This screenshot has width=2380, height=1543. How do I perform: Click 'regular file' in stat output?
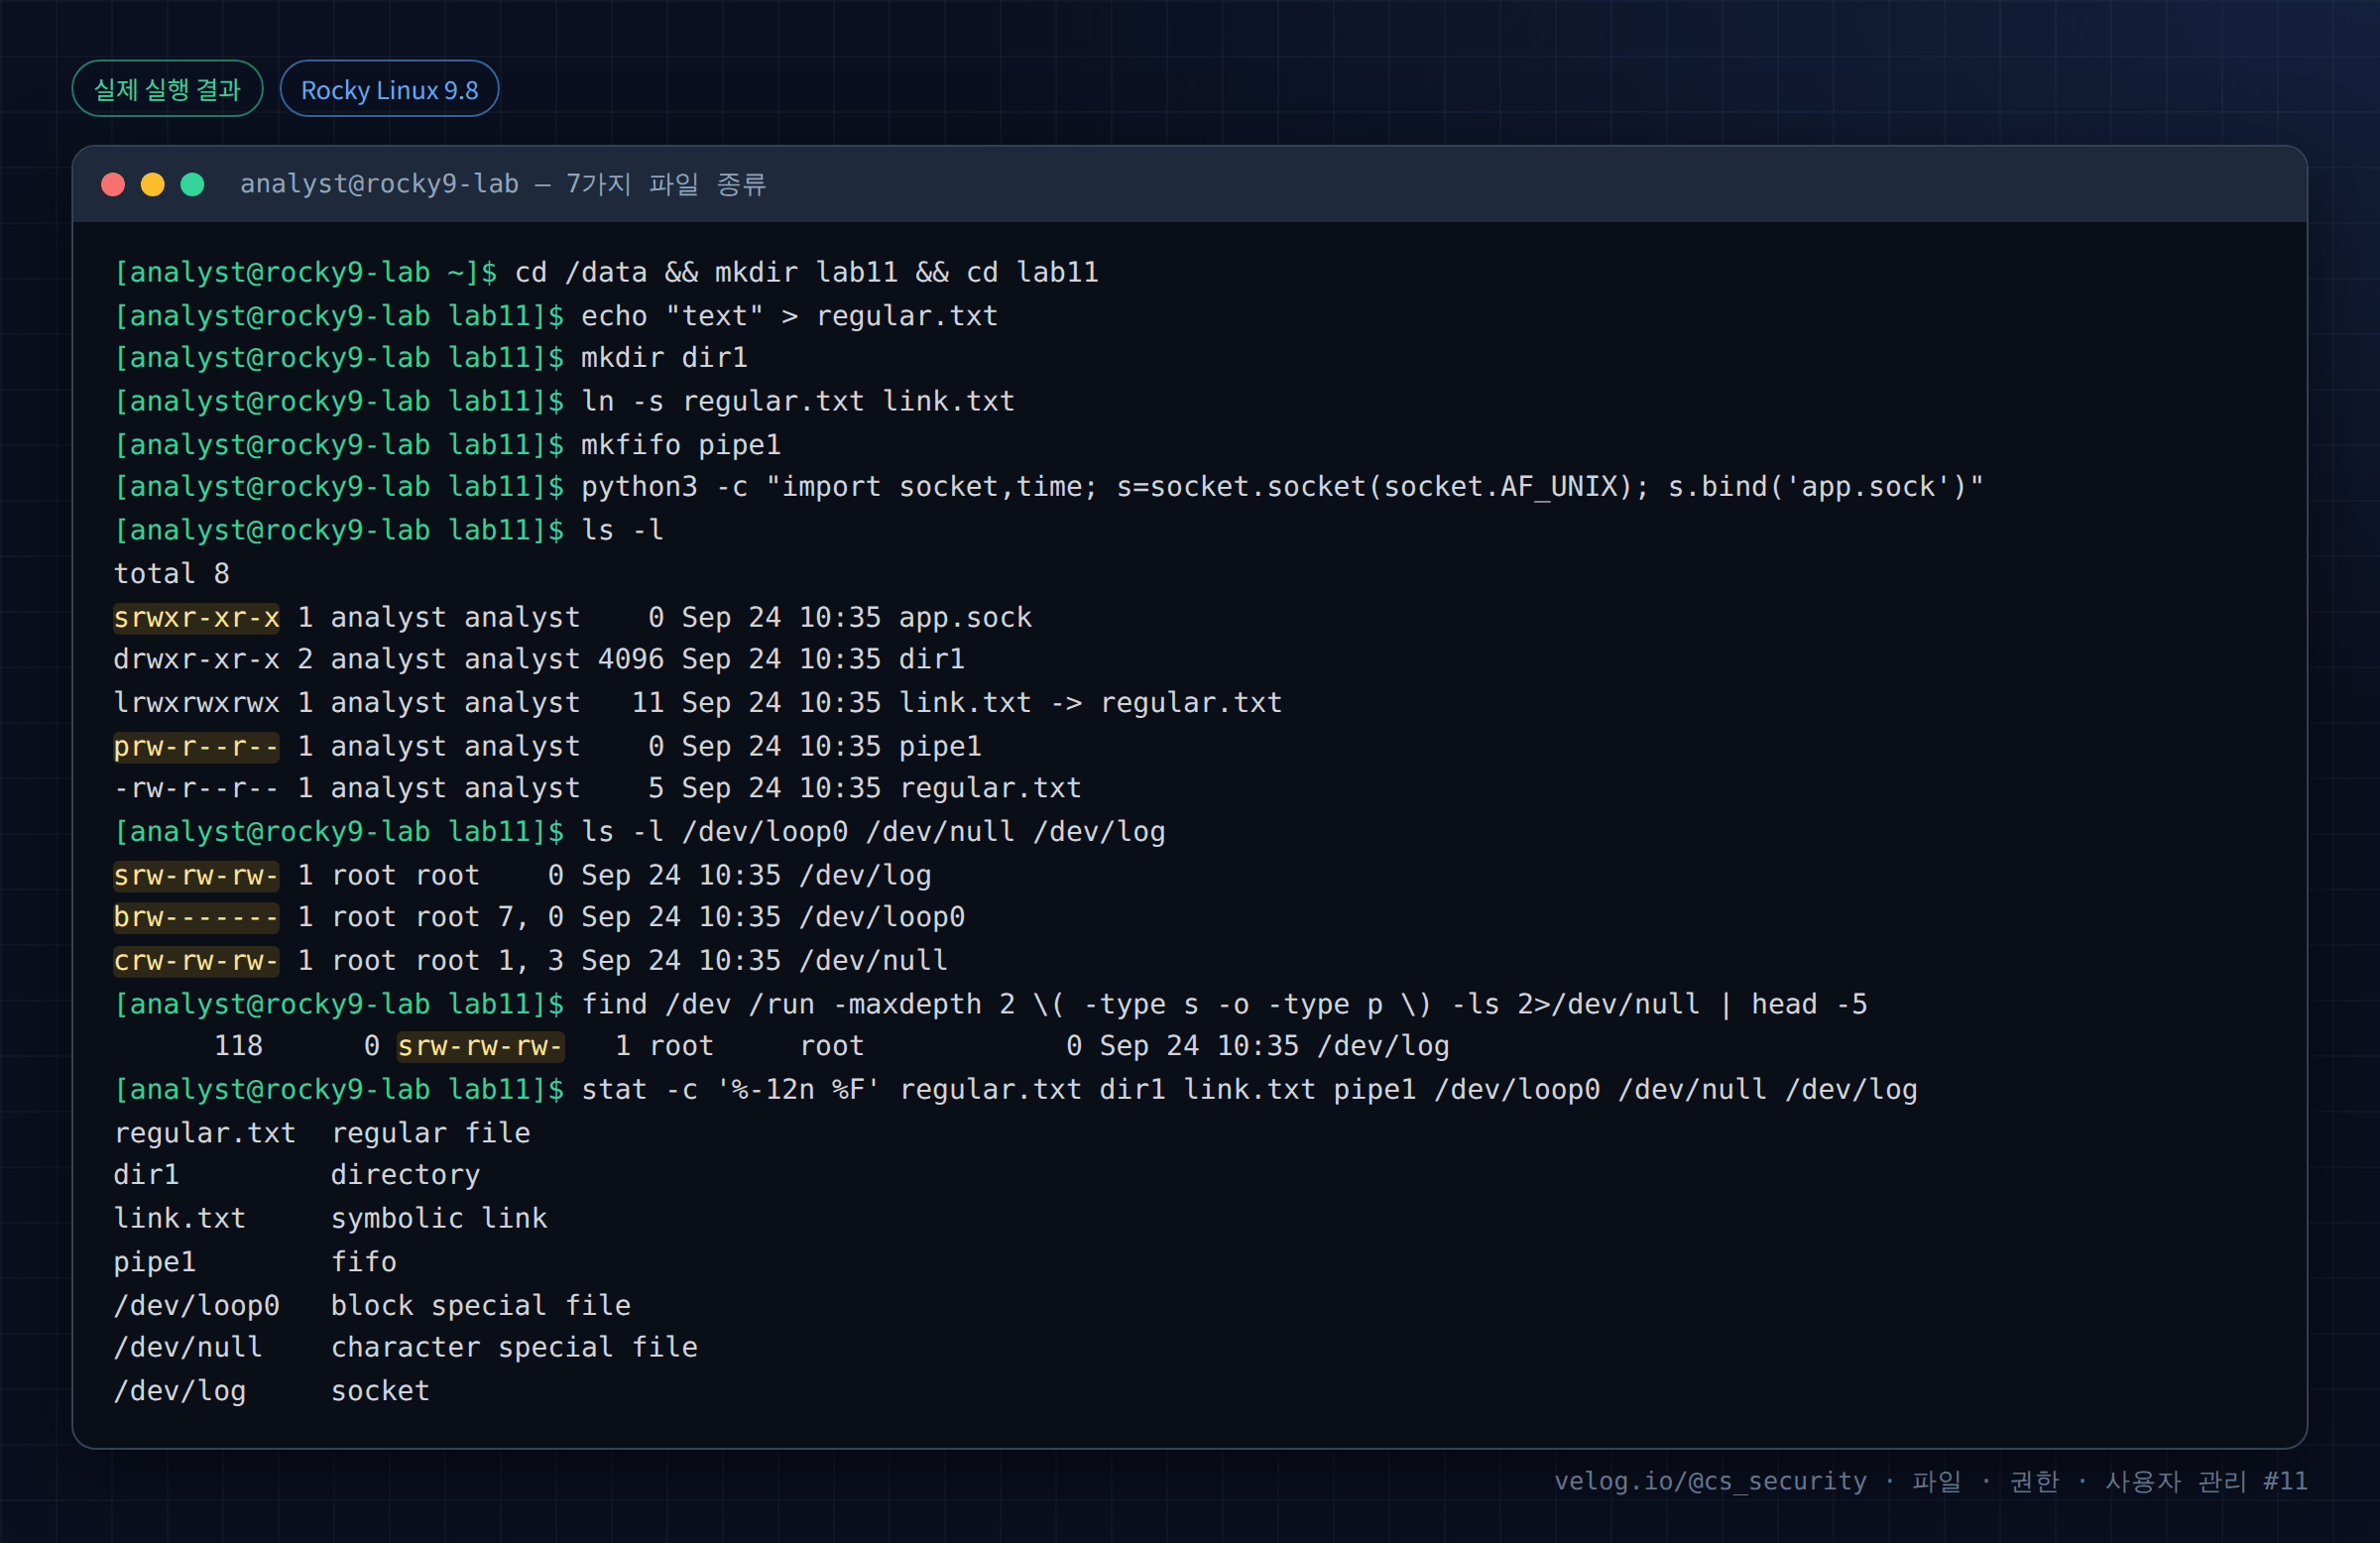point(431,1133)
